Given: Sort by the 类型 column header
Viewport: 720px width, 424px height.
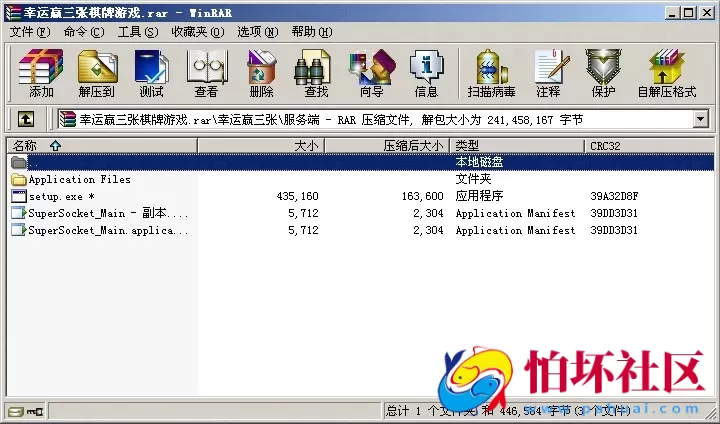Looking at the screenshot, I should pyautogui.click(x=517, y=146).
